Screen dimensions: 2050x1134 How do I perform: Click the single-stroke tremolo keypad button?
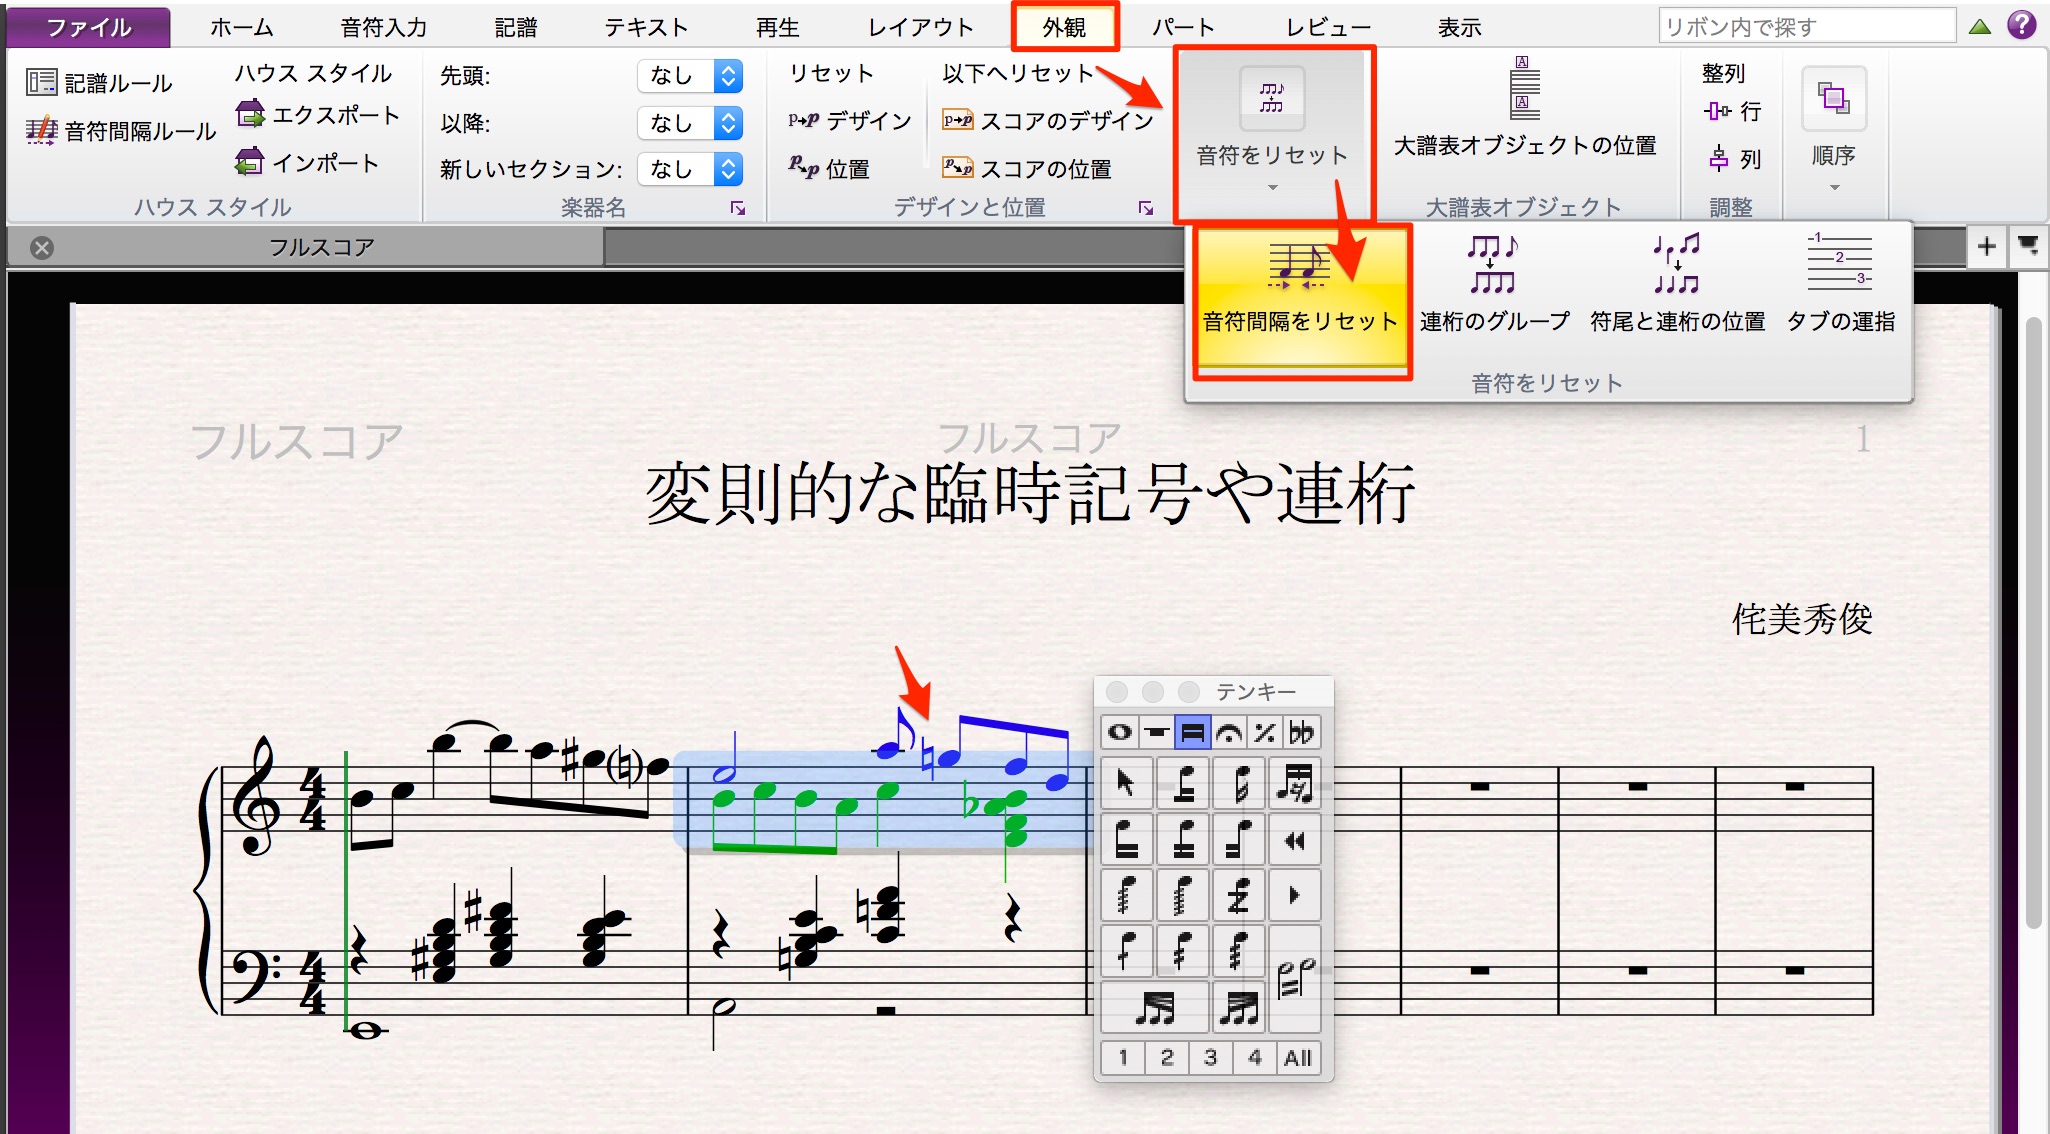(1125, 951)
